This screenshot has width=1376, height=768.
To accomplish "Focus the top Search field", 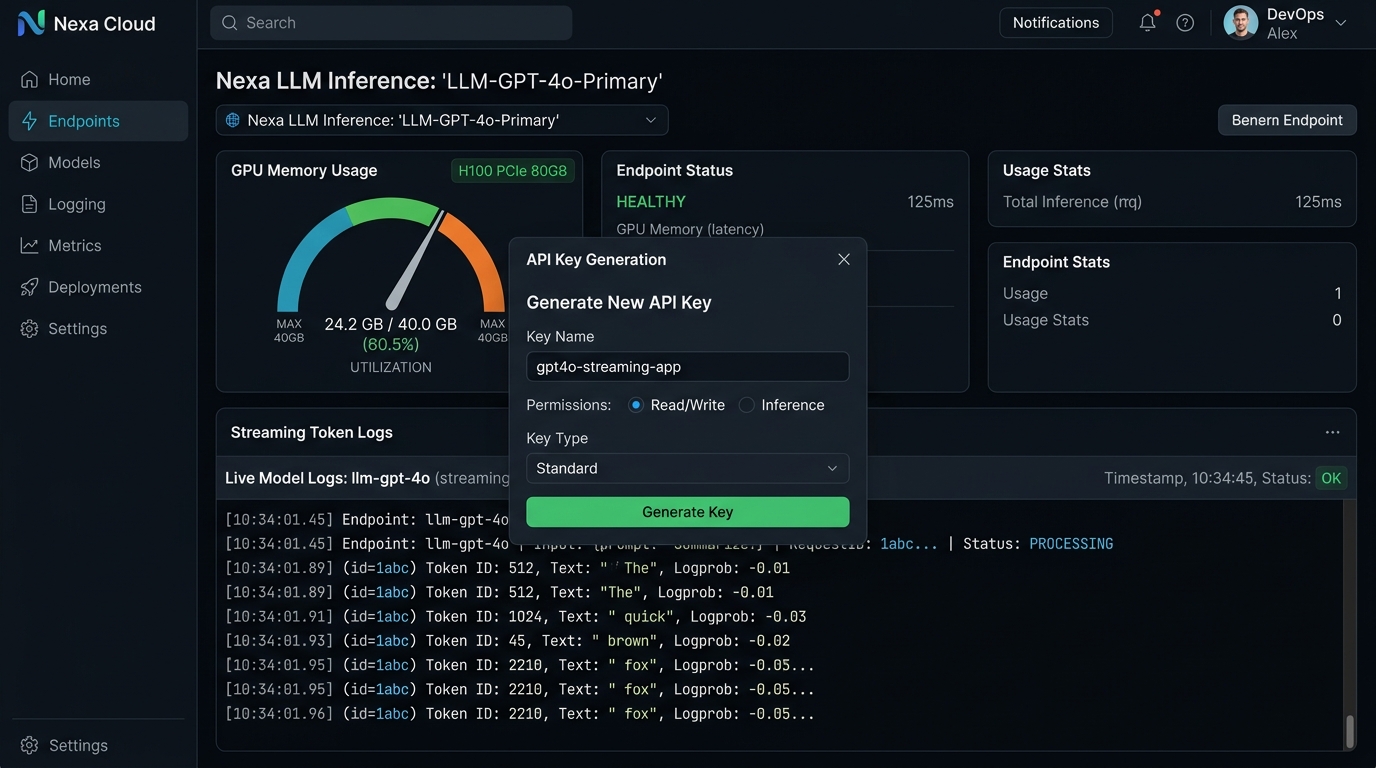I will 391,22.
